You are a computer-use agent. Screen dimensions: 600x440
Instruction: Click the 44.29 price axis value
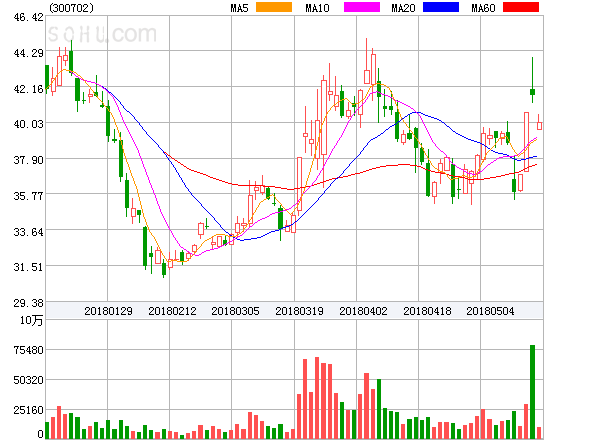[x=28, y=53]
